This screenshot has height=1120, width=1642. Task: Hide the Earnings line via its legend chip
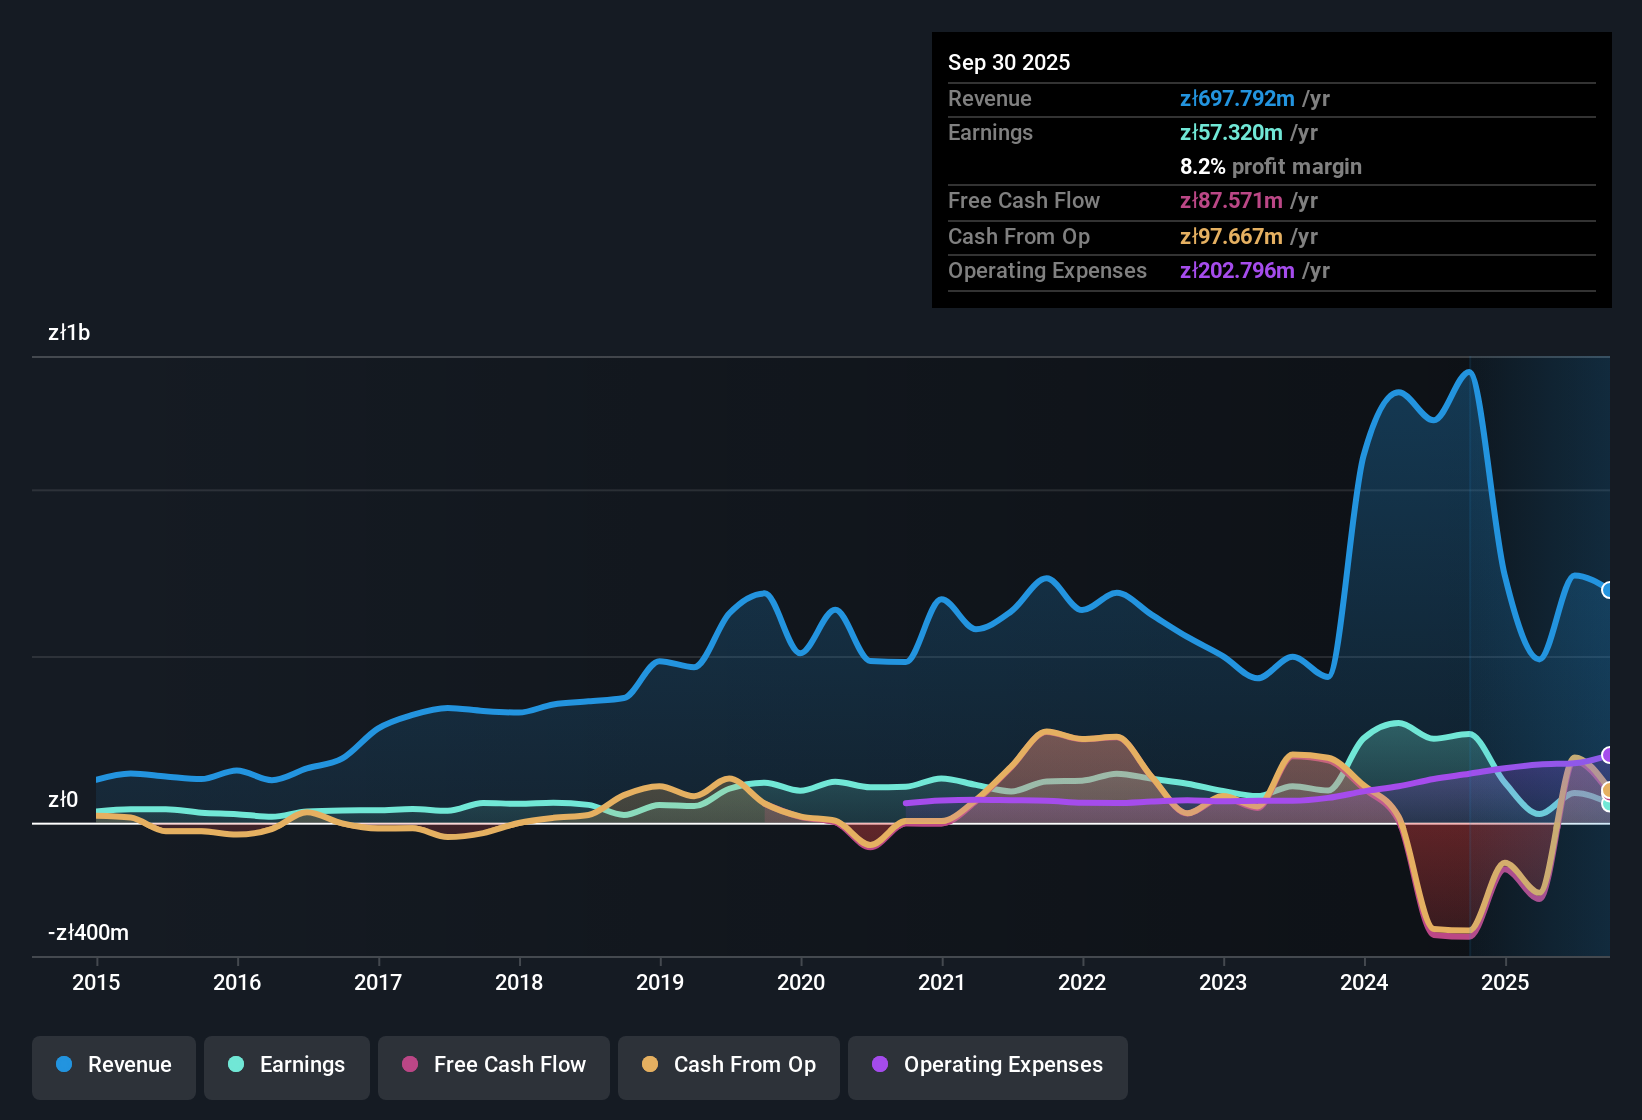tap(286, 1065)
